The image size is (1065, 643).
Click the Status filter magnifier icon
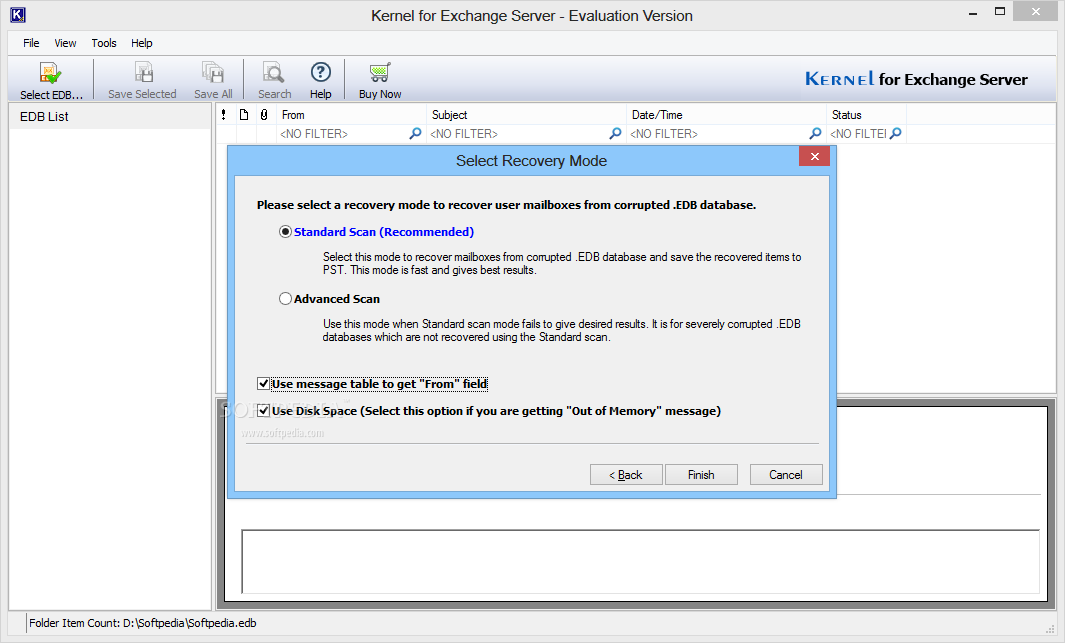click(896, 134)
